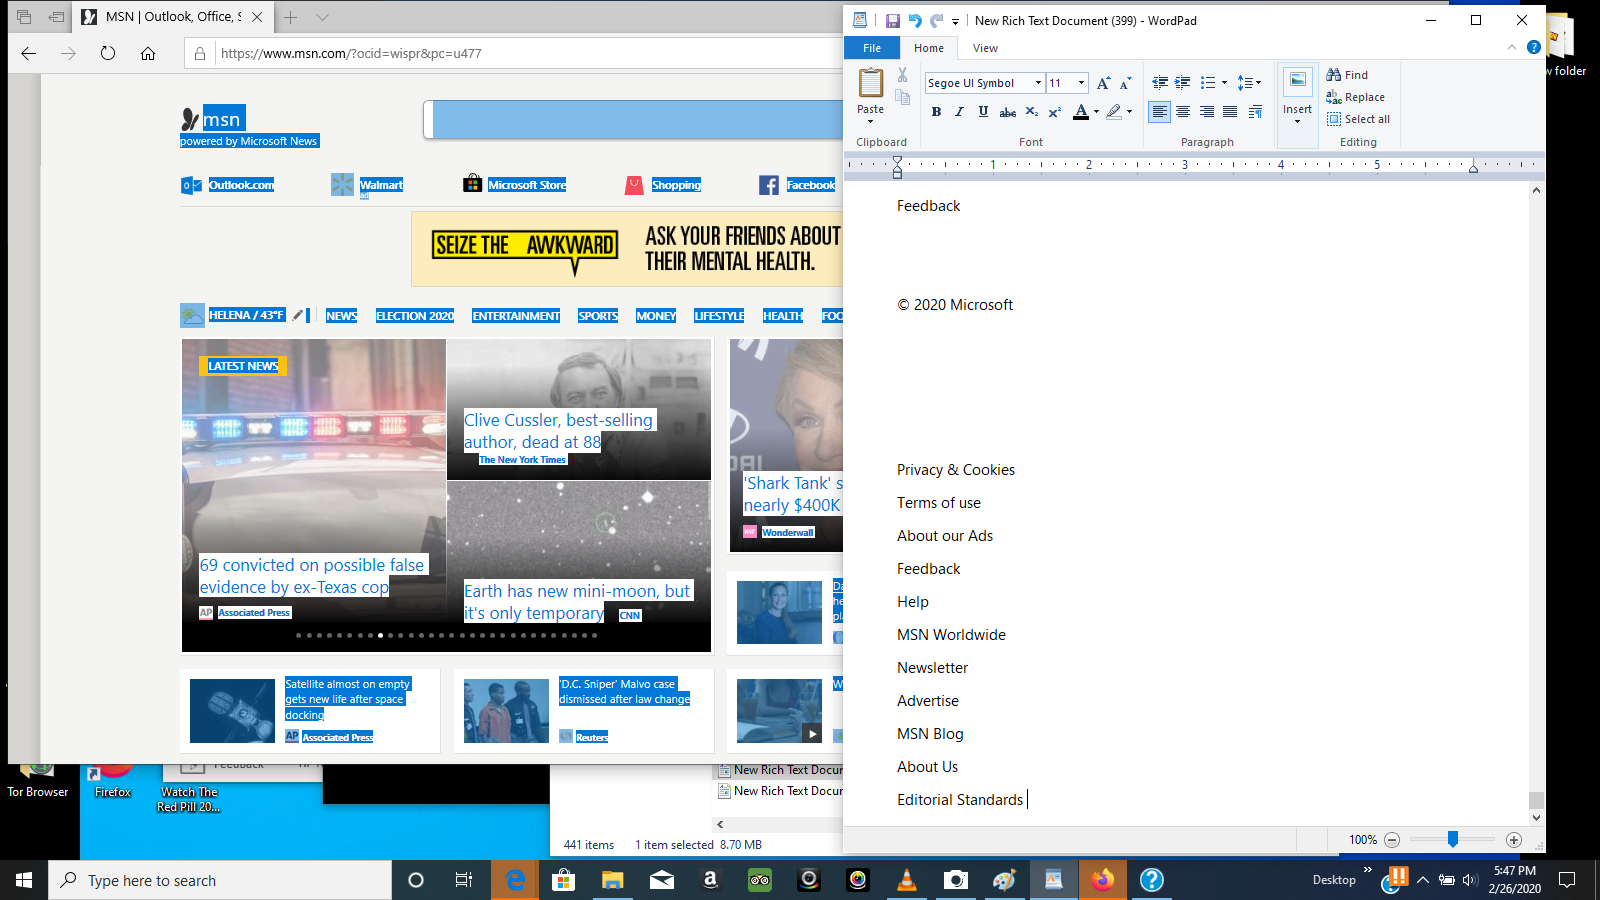Insert a picture into the document
The width and height of the screenshot is (1600, 900).
coord(1297,81)
